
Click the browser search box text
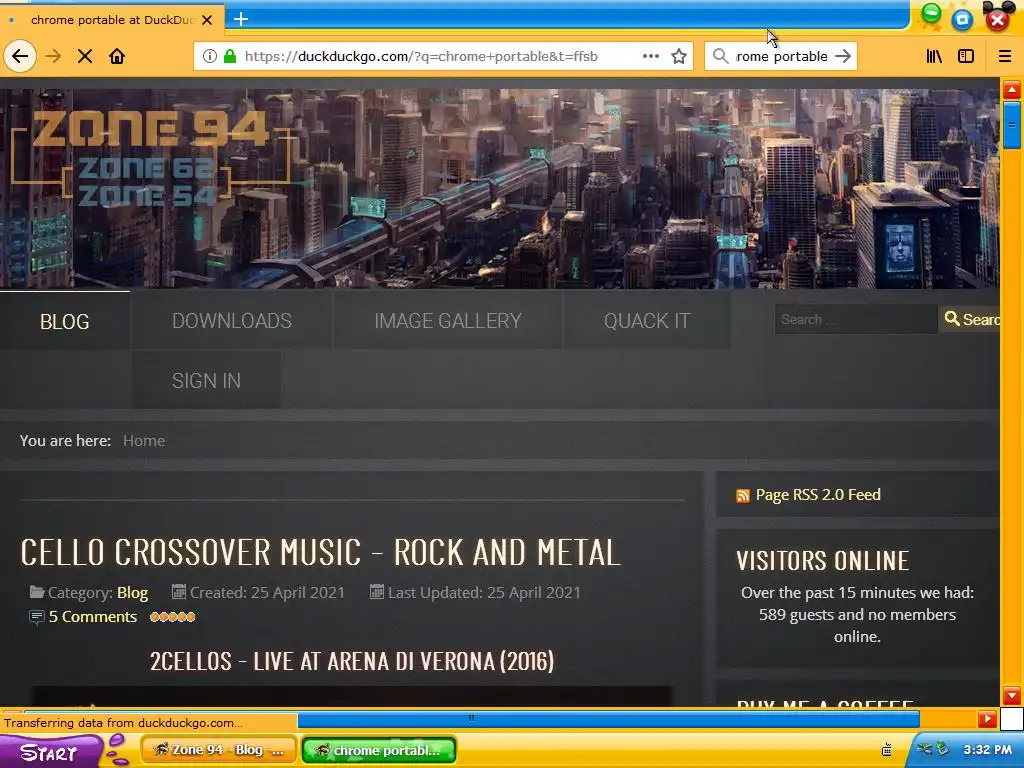[x=782, y=56]
